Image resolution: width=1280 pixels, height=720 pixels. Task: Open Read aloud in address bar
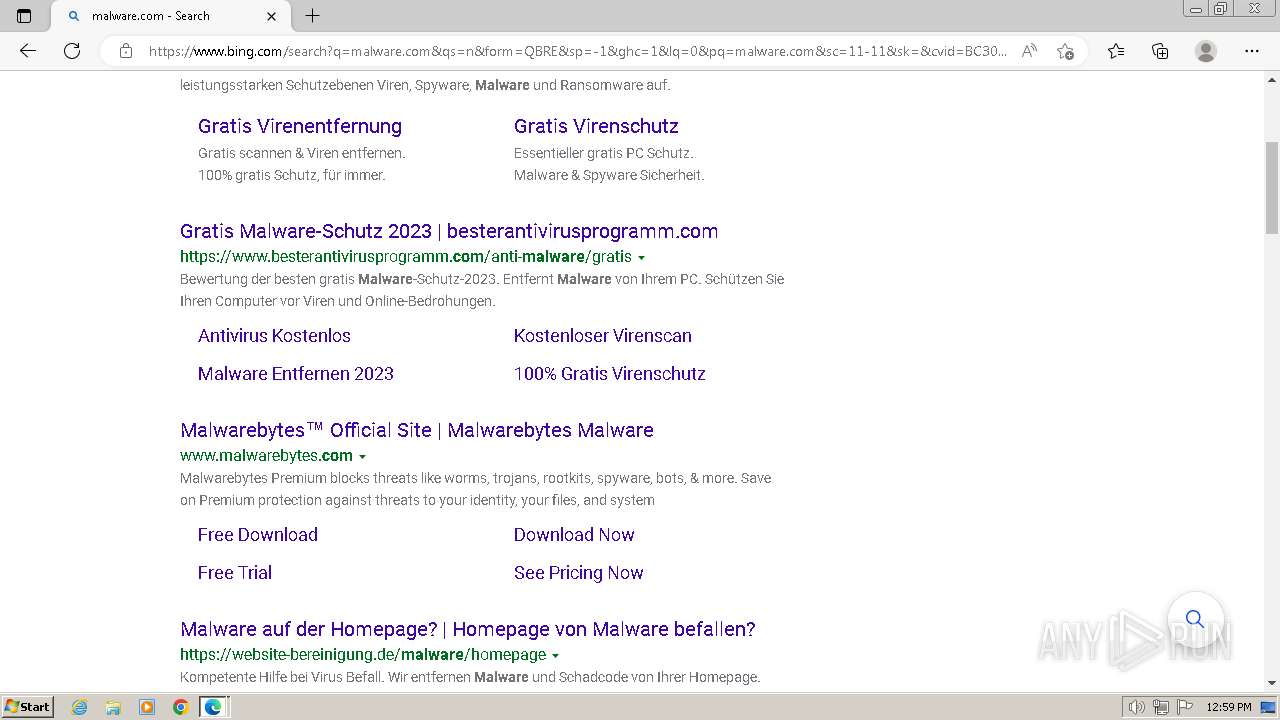click(1029, 51)
